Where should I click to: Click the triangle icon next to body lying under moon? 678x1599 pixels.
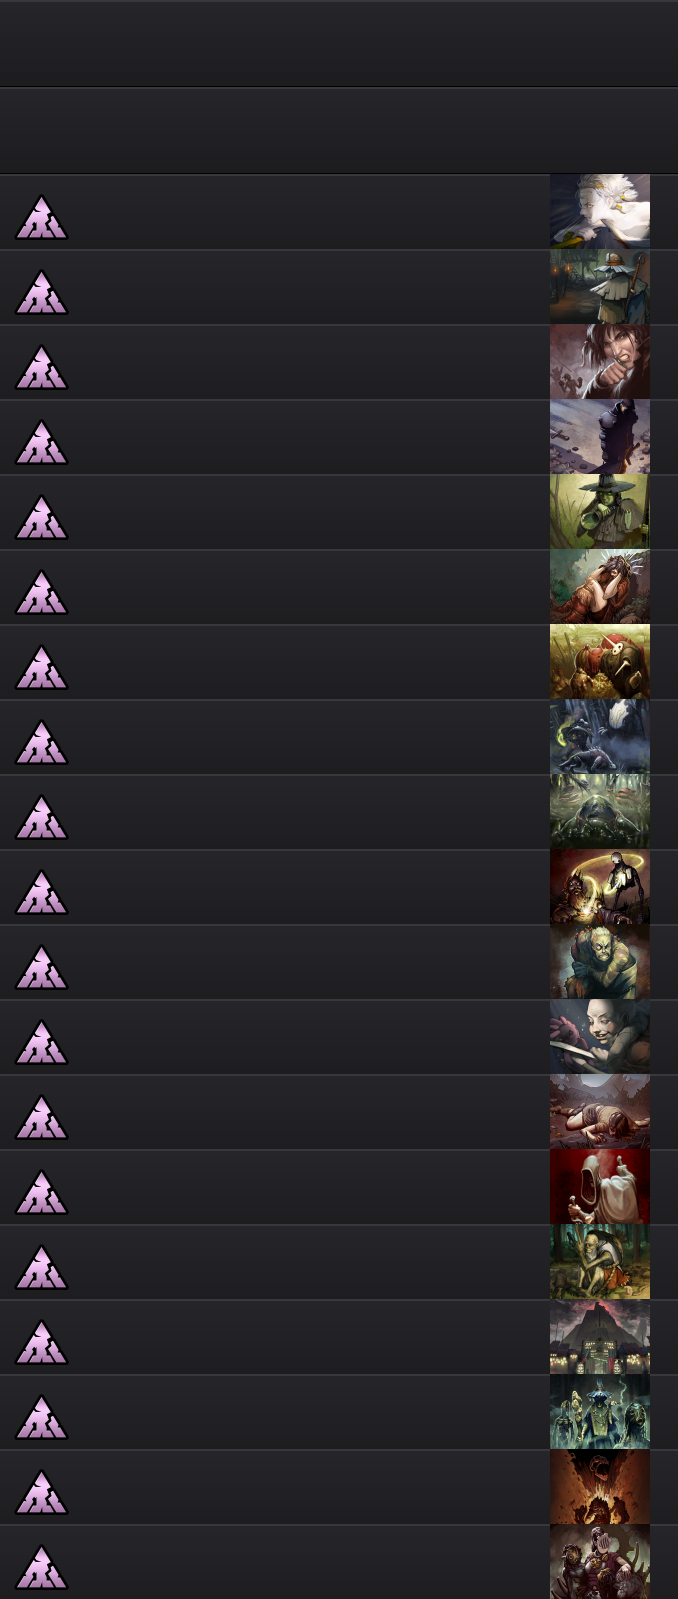coord(41,1118)
